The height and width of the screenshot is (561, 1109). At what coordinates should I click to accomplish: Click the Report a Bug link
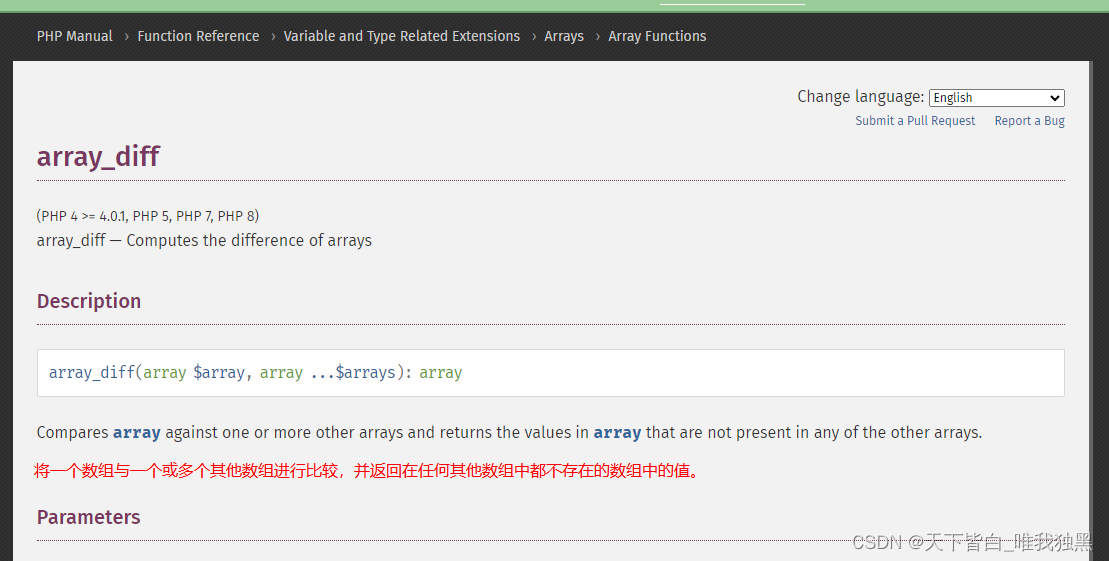[x=1029, y=121]
